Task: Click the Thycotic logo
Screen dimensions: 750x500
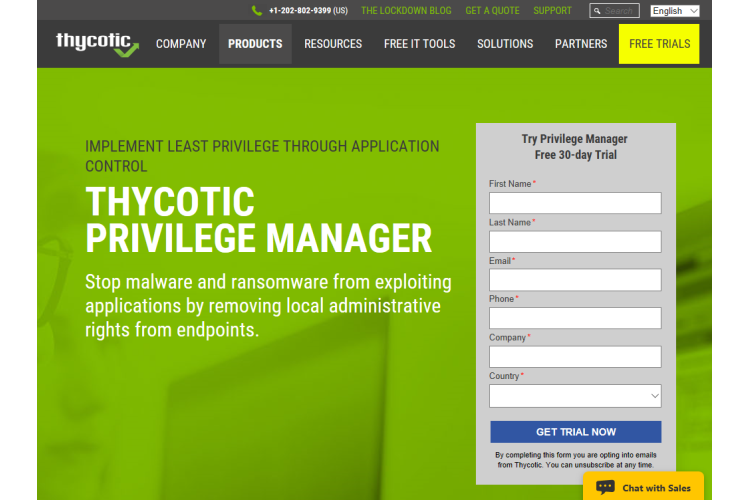Action: 97,43
